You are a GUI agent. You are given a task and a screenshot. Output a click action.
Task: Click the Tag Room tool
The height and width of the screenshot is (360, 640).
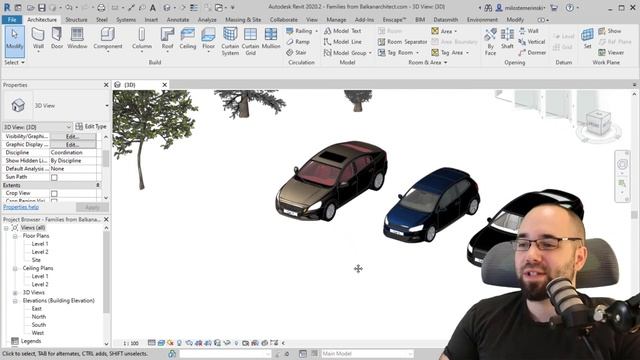tap(396, 53)
